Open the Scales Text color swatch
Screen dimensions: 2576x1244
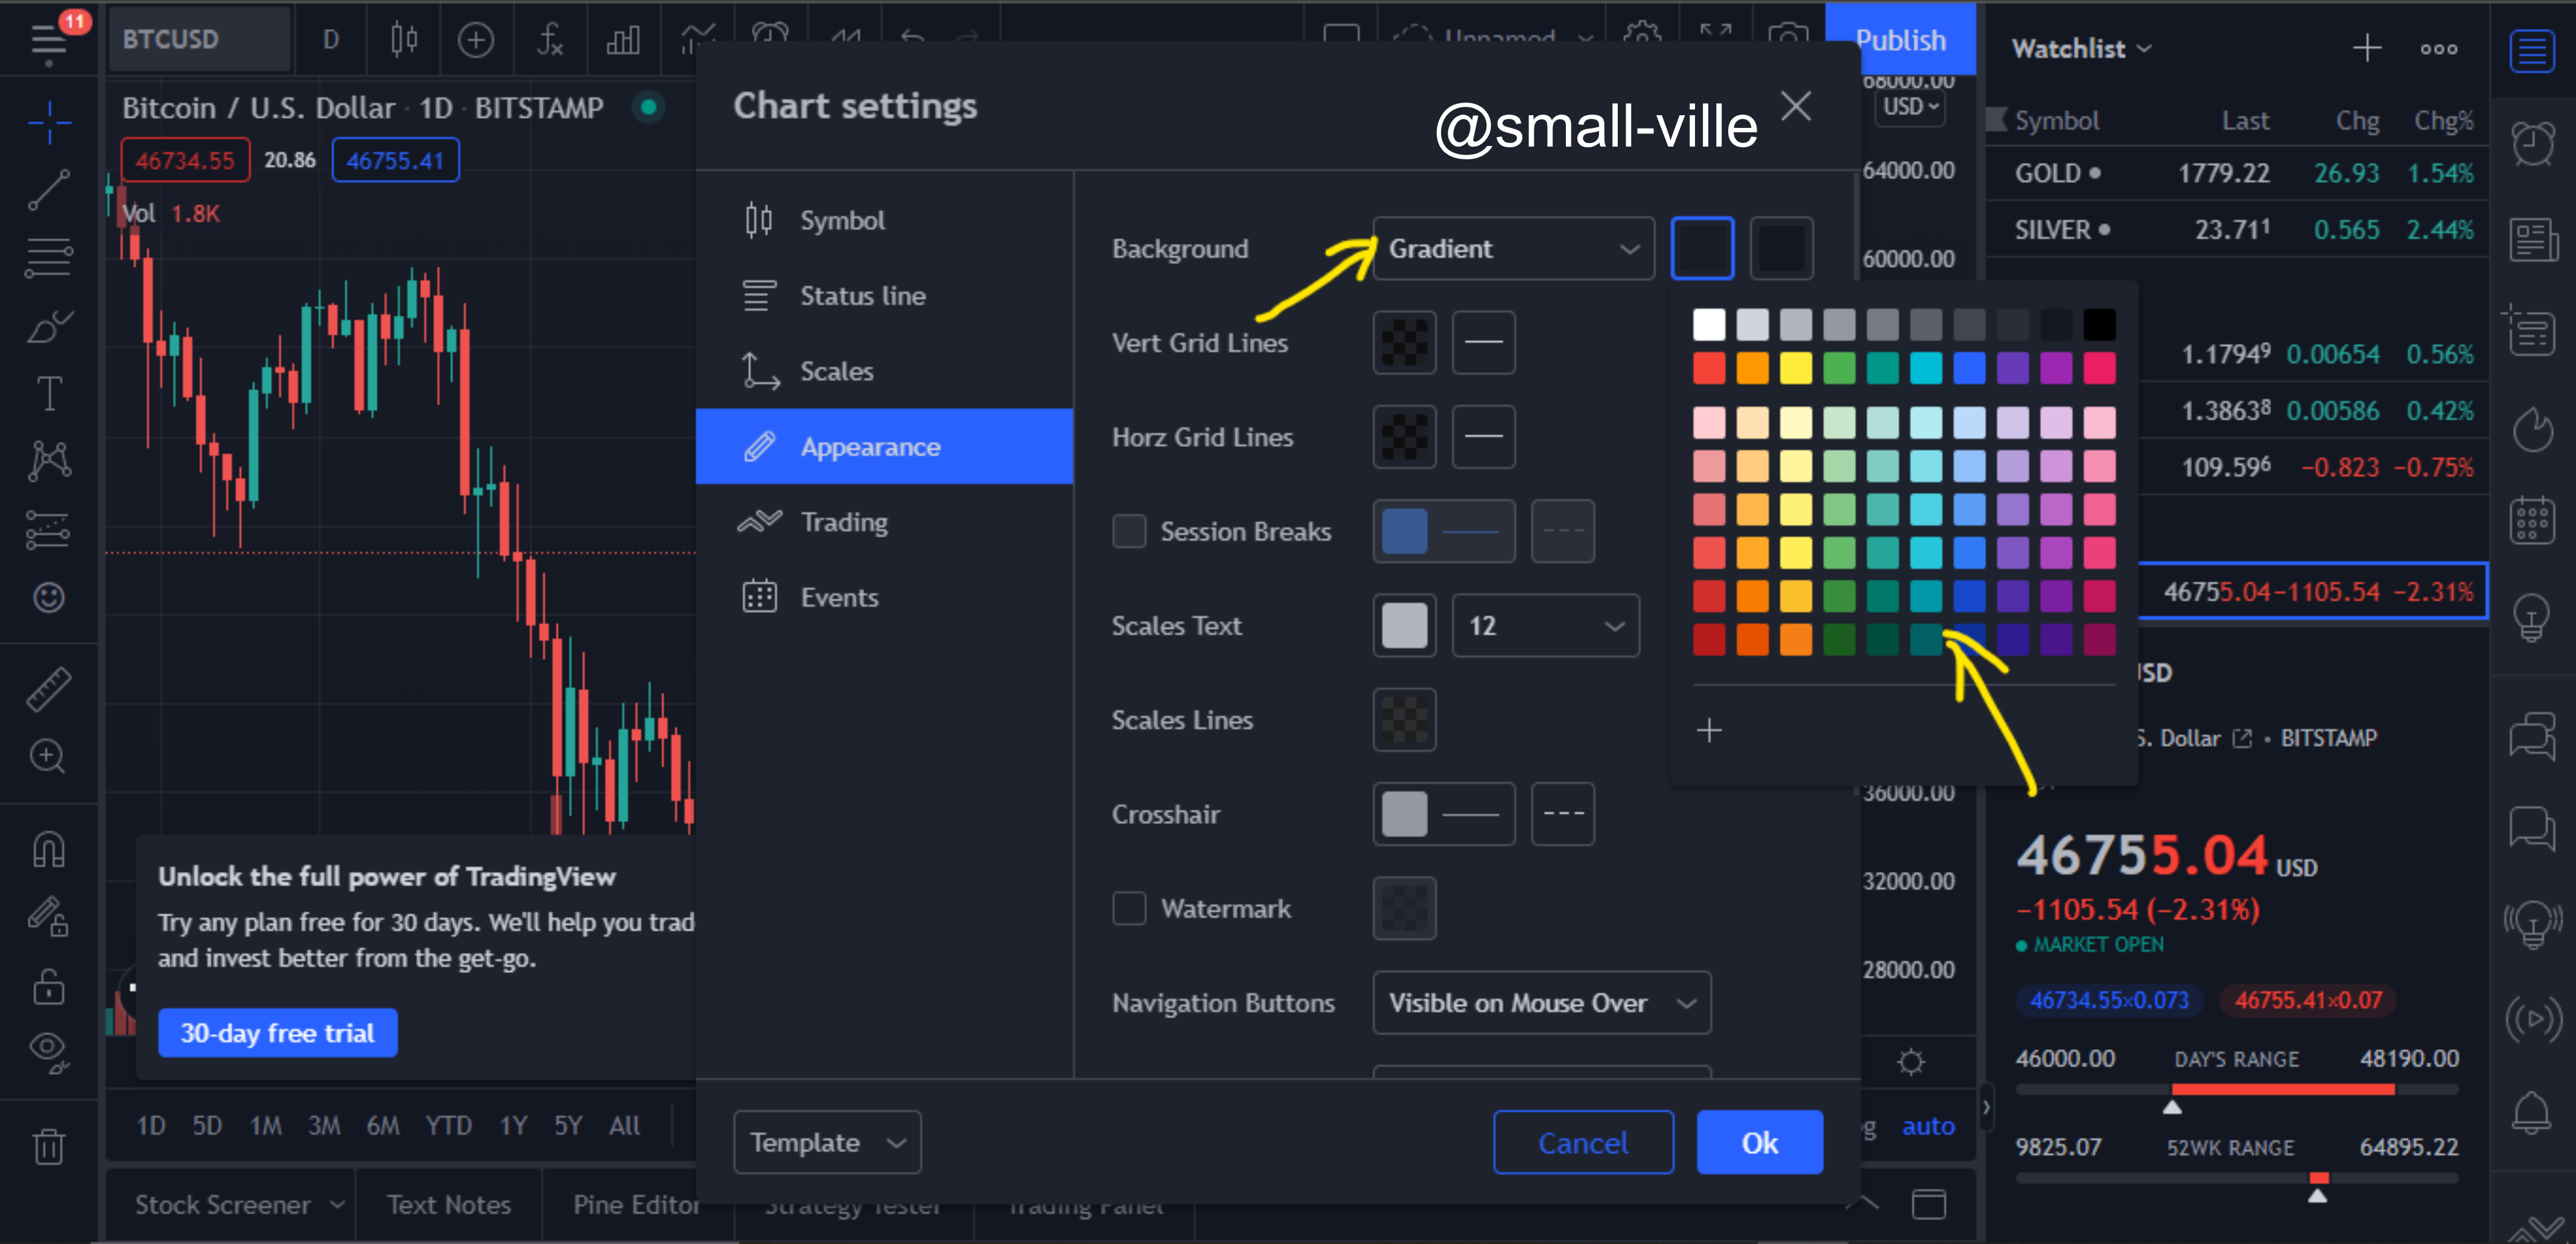tap(1404, 625)
